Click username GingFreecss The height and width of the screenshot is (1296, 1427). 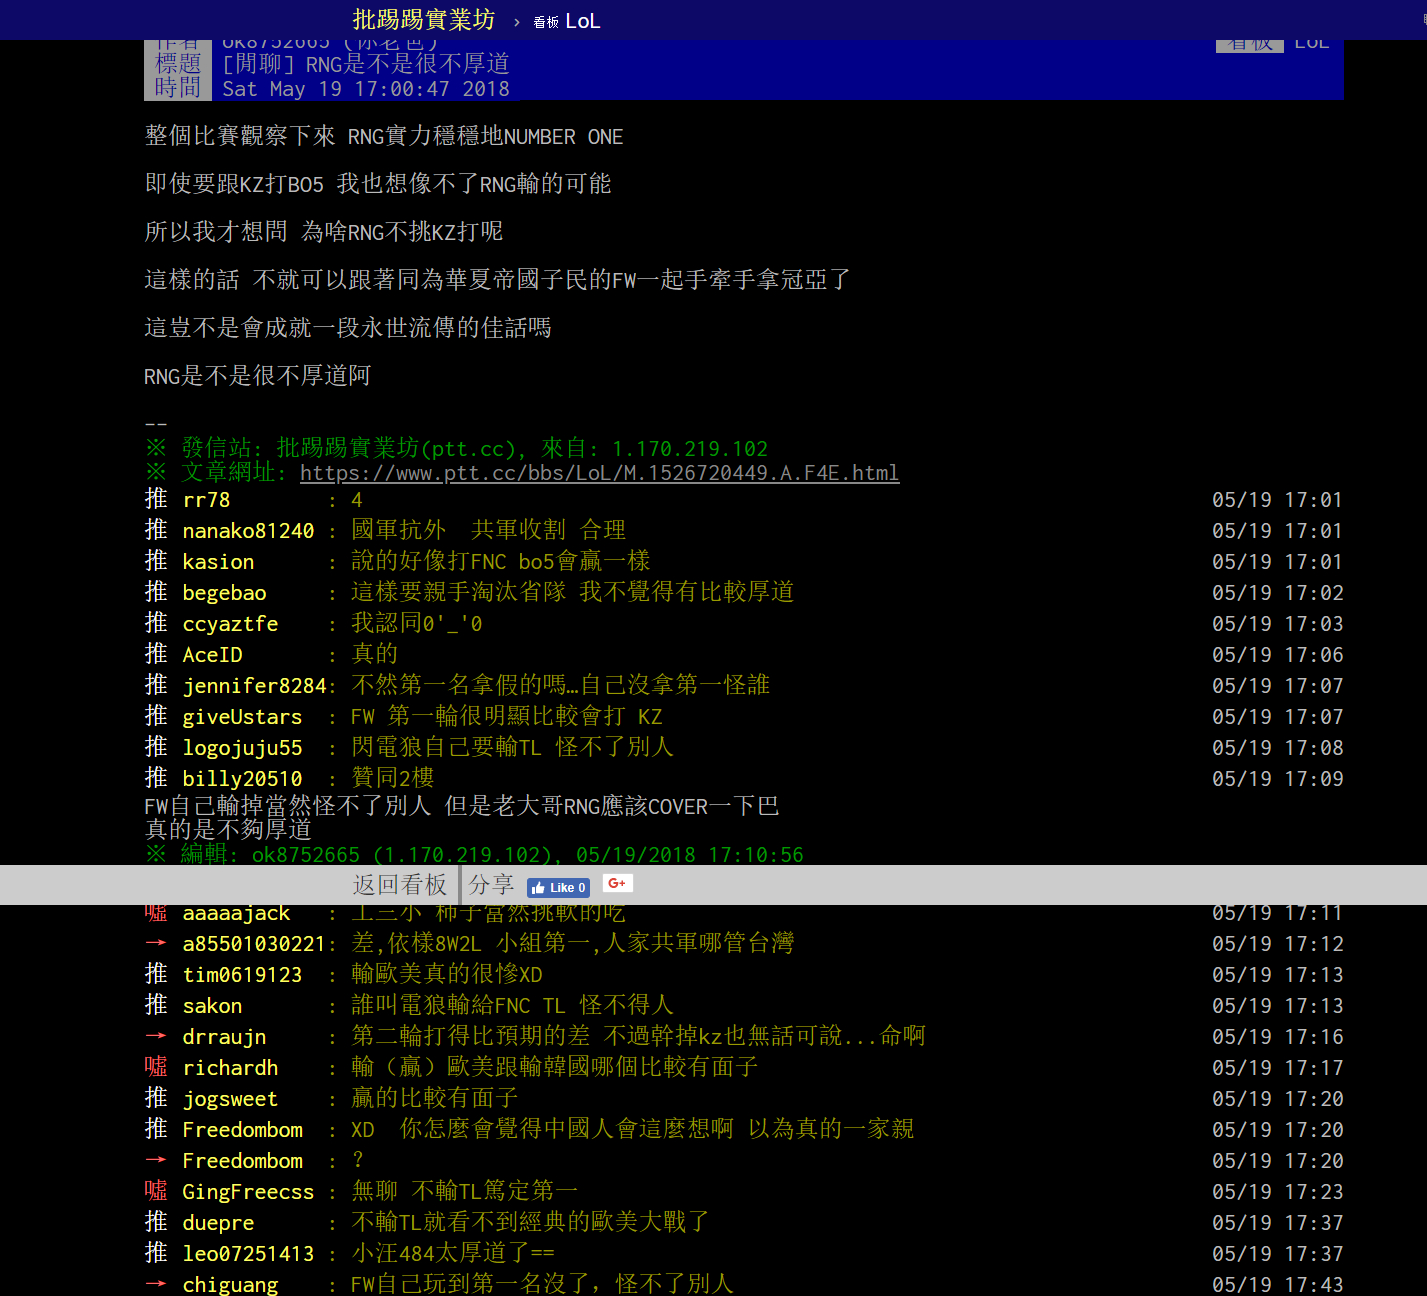pyautogui.click(x=248, y=1192)
